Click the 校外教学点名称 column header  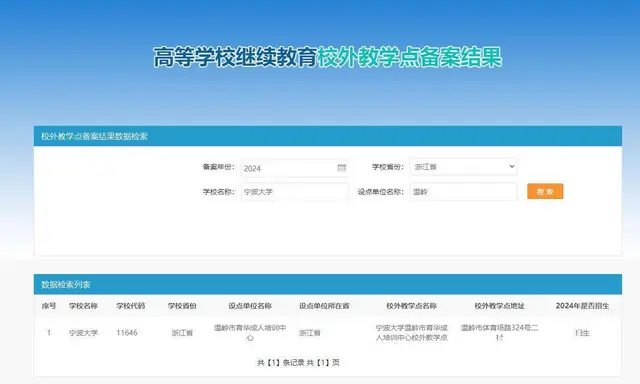pos(411,306)
